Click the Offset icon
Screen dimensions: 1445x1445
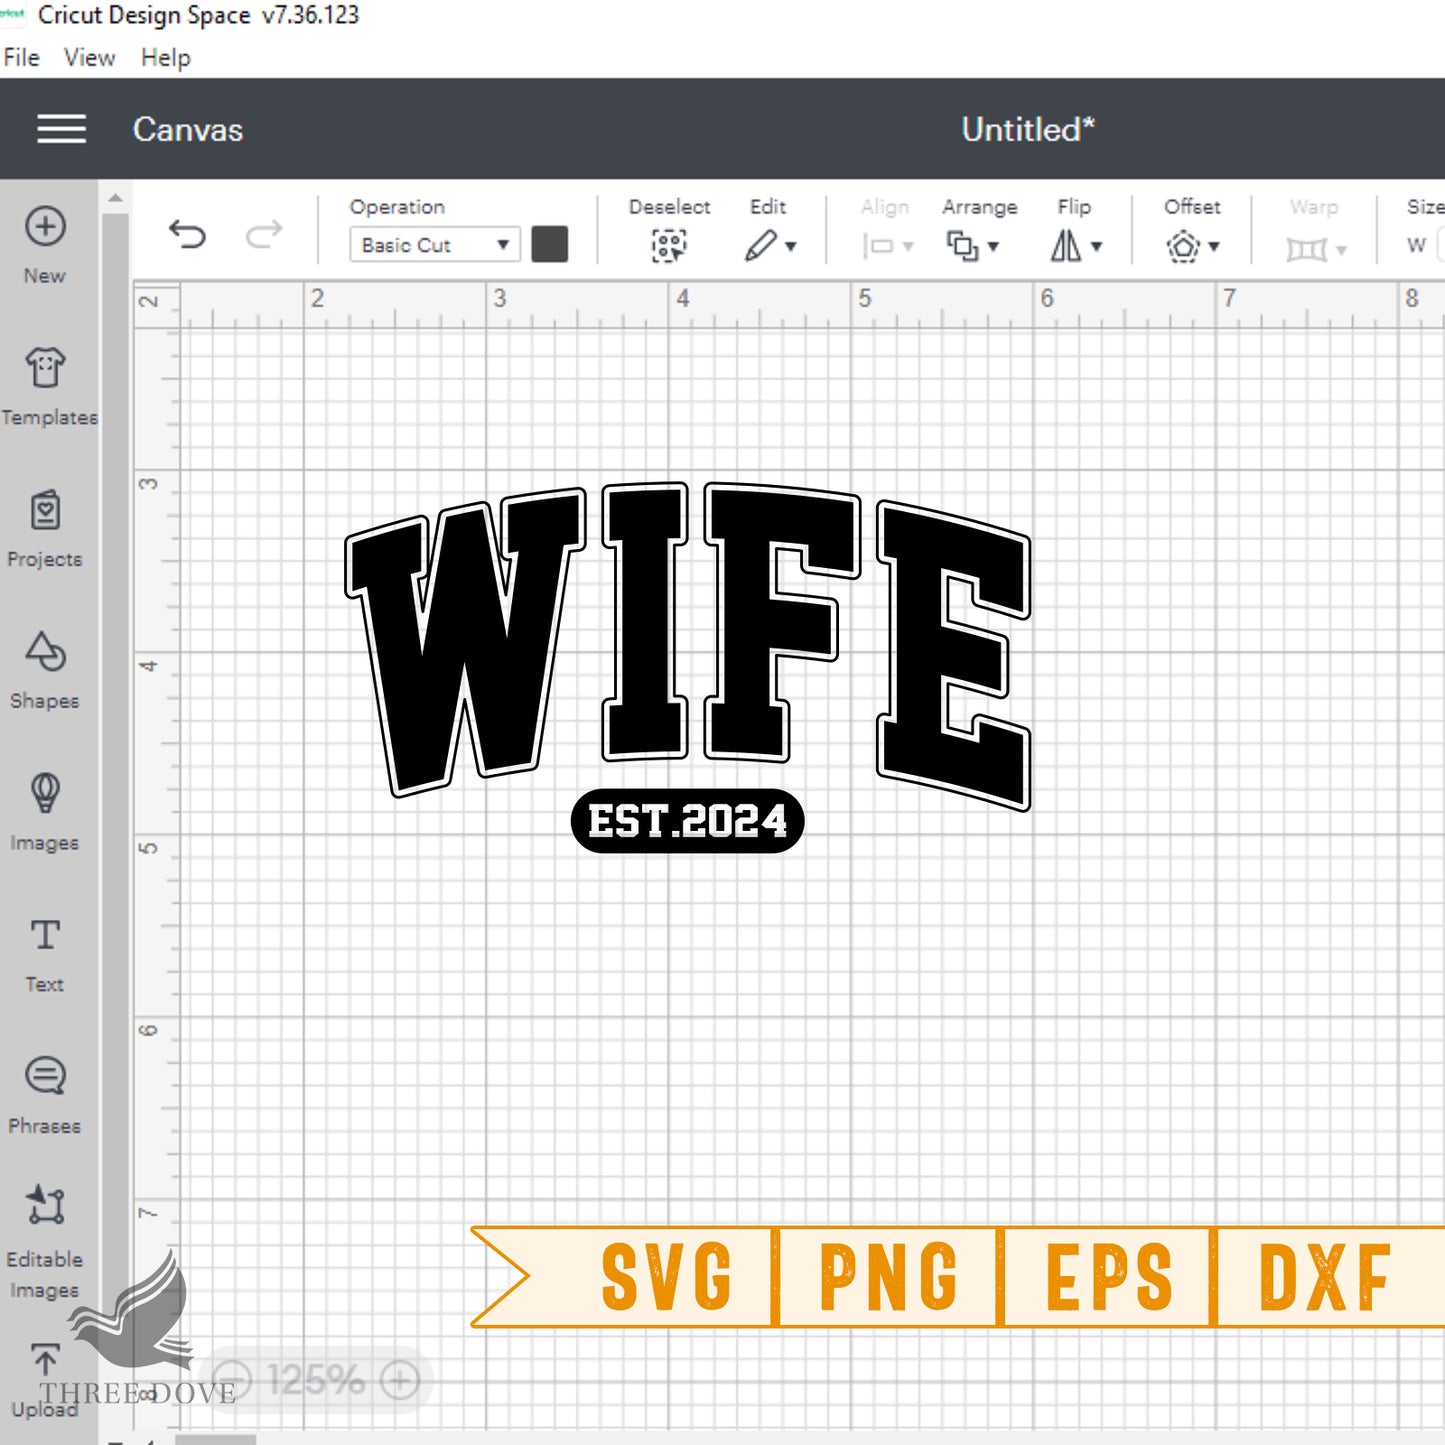coord(1183,246)
